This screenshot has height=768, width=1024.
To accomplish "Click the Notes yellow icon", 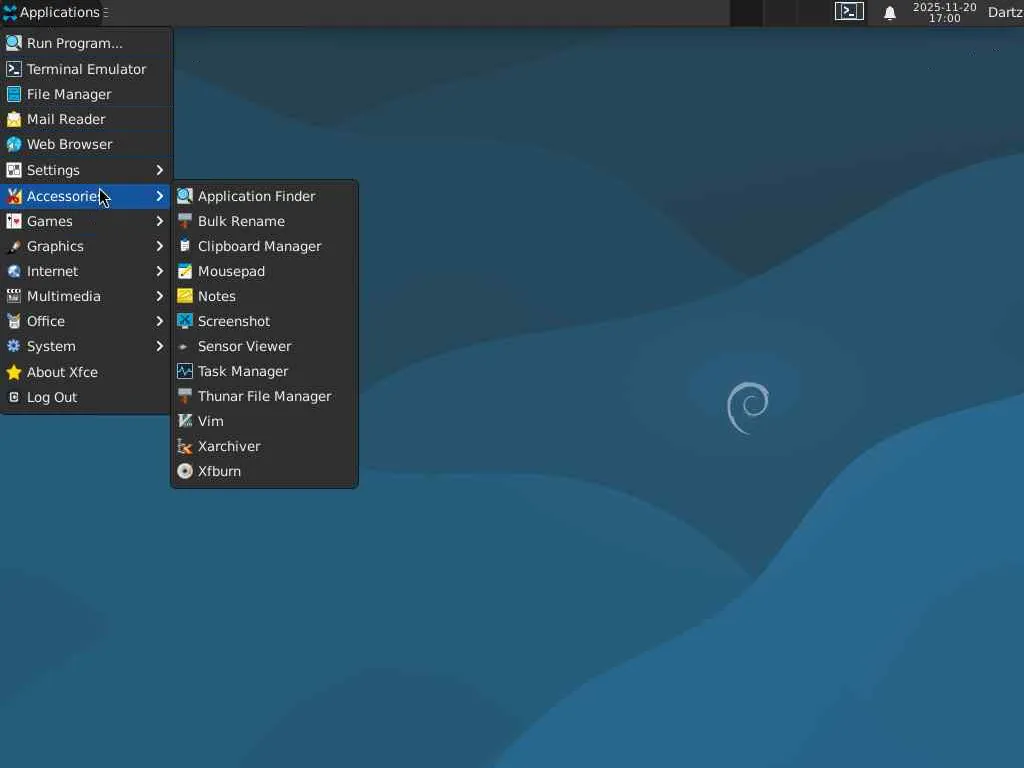I will point(185,296).
